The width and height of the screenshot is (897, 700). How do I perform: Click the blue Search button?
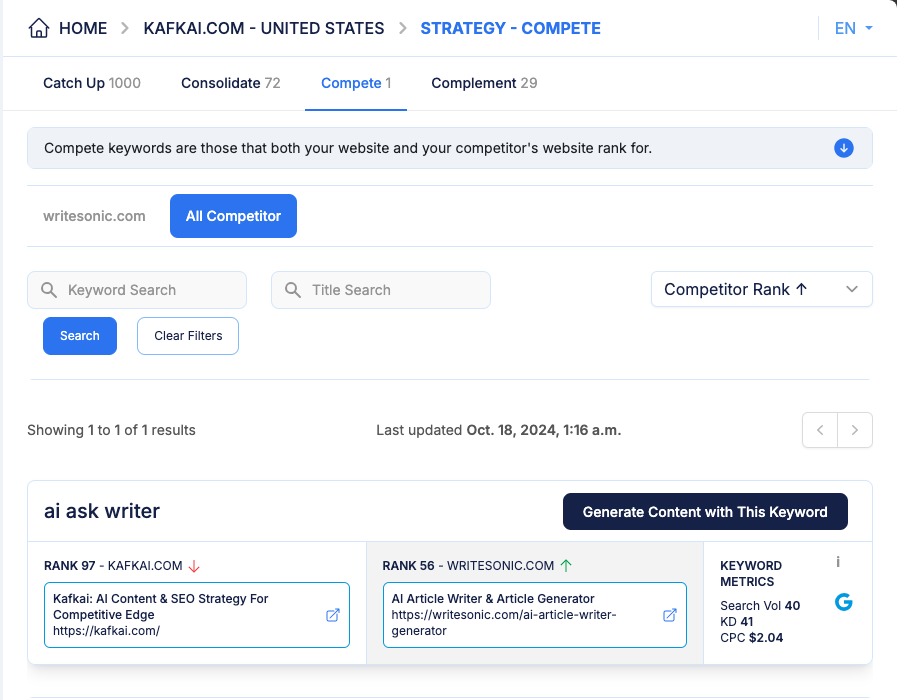click(80, 336)
